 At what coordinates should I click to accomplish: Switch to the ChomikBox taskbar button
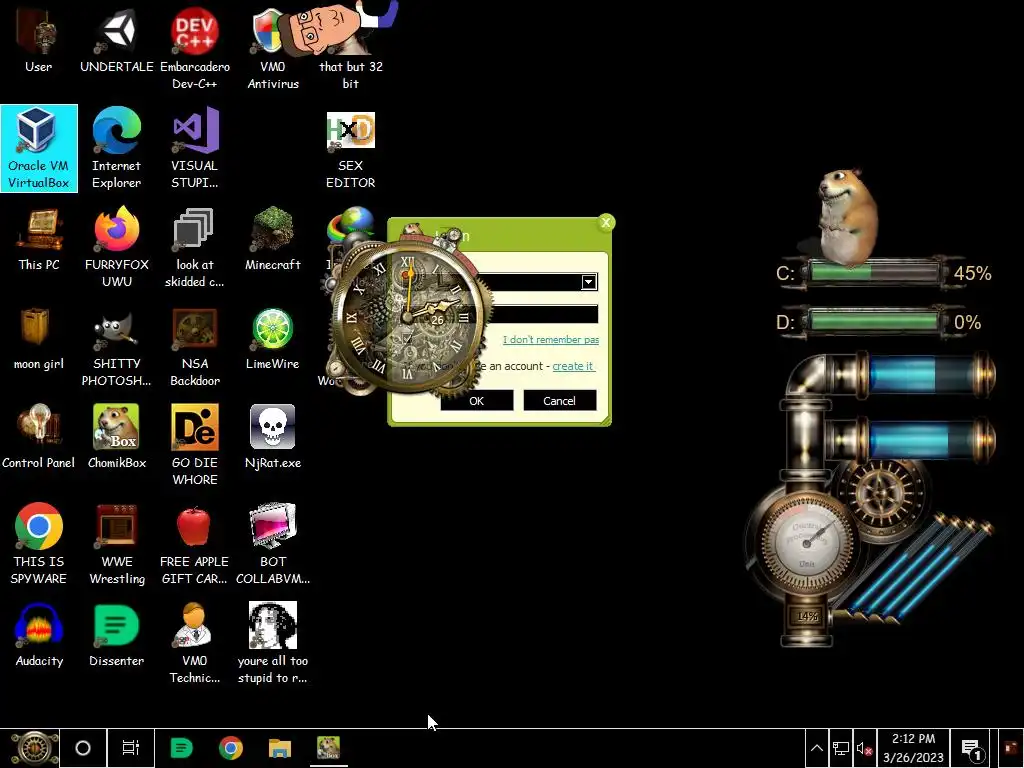click(328, 748)
